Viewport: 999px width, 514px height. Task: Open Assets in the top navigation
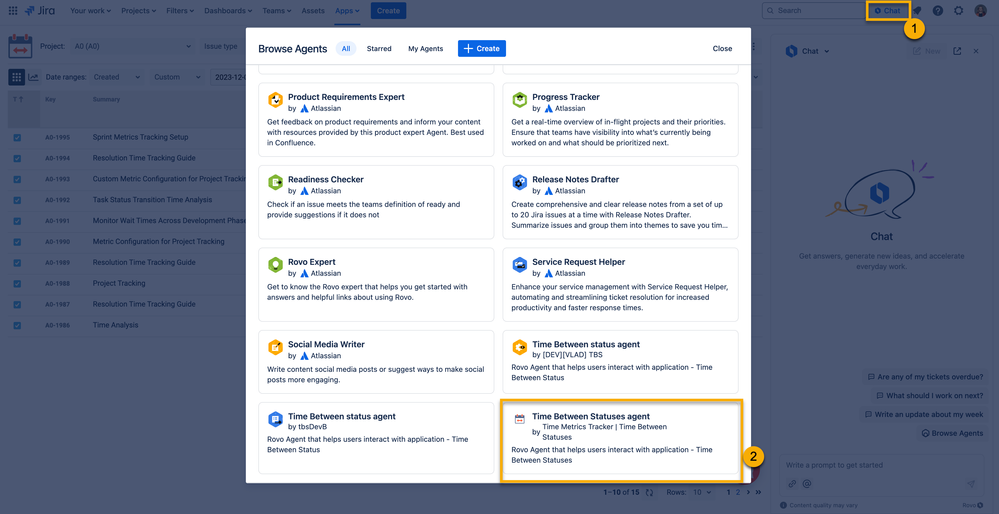click(312, 11)
